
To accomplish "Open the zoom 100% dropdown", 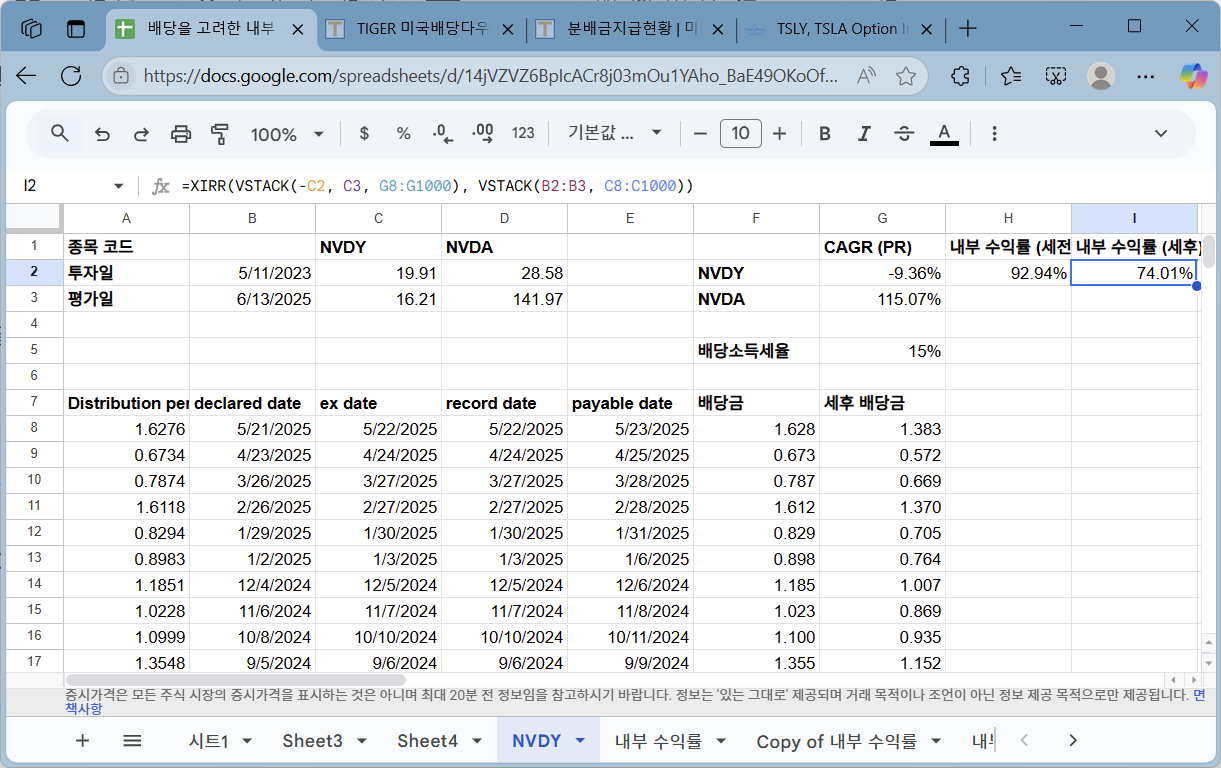I will coord(287,134).
